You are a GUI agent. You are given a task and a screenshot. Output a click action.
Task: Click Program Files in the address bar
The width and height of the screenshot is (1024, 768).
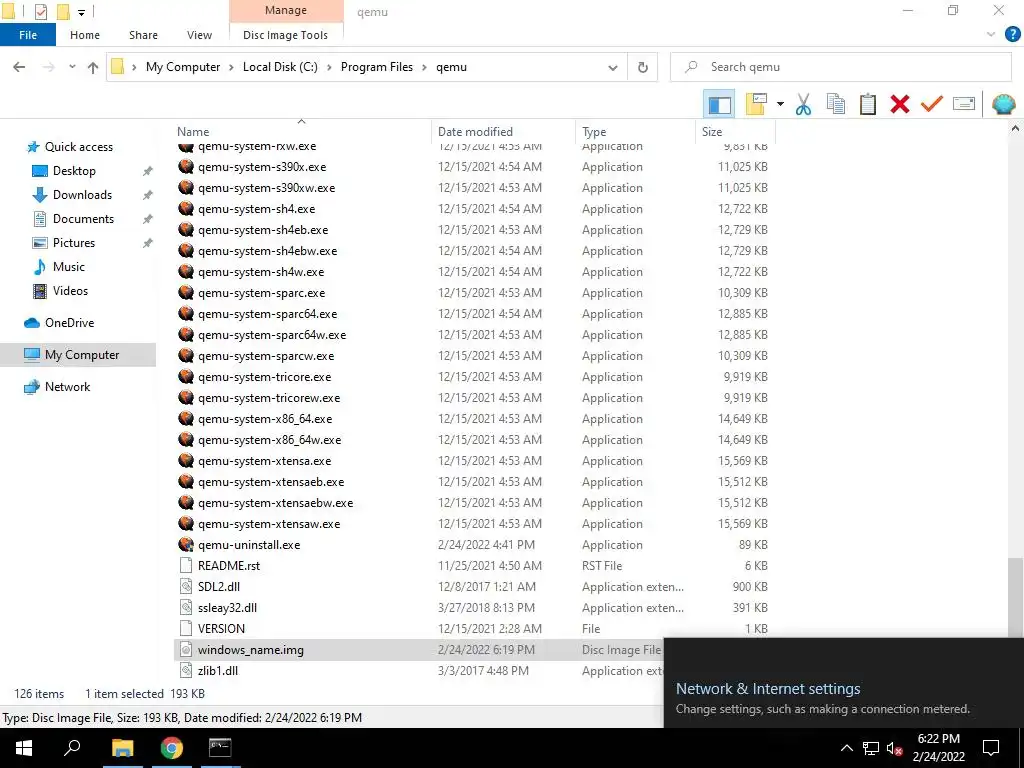[377, 67]
